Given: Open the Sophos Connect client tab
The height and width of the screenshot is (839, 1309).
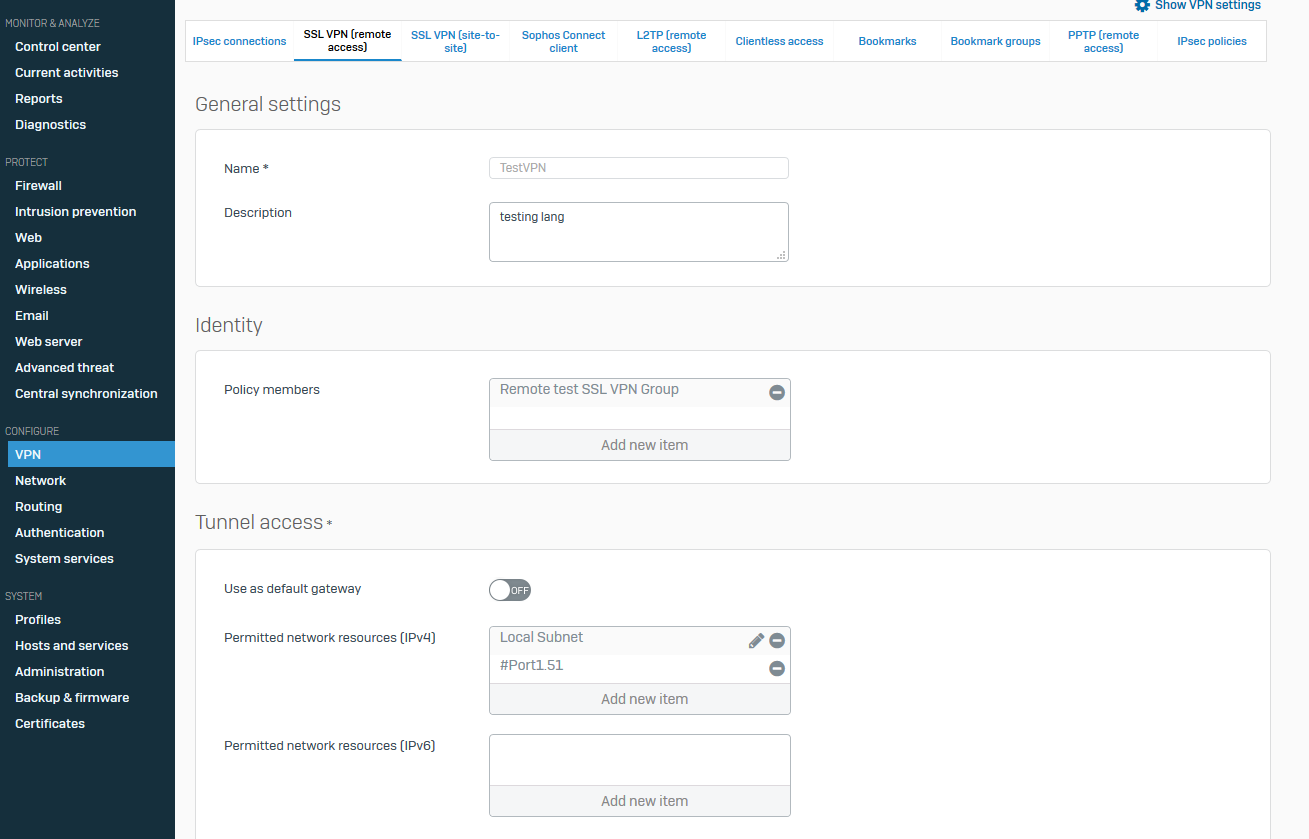Looking at the screenshot, I should click(x=563, y=41).
